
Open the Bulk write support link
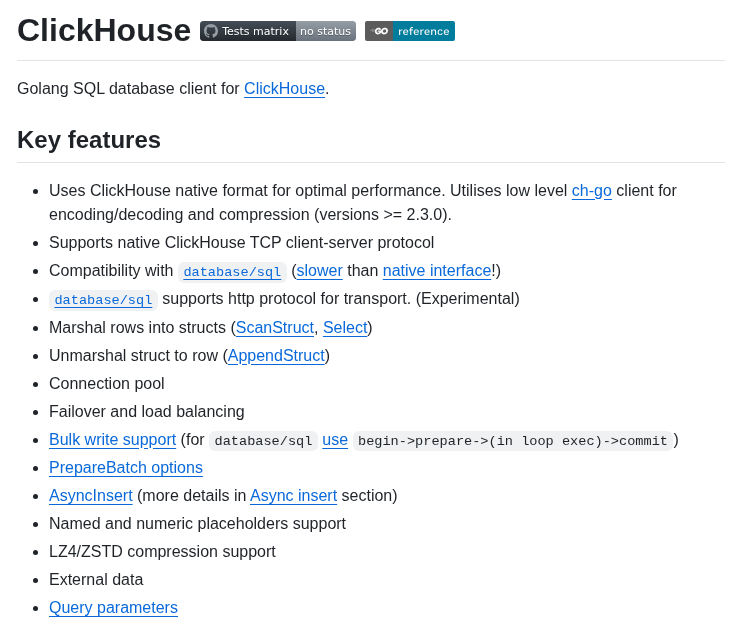tap(113, 439)
